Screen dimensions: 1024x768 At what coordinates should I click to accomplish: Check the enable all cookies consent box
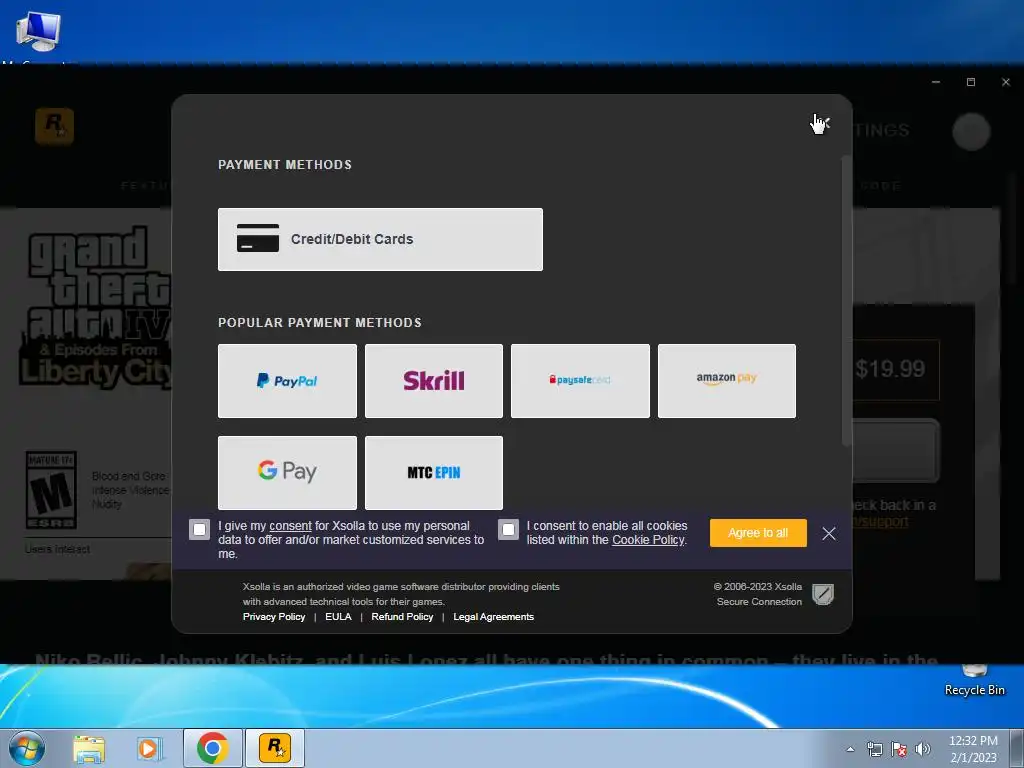click(x=508, y=530)
